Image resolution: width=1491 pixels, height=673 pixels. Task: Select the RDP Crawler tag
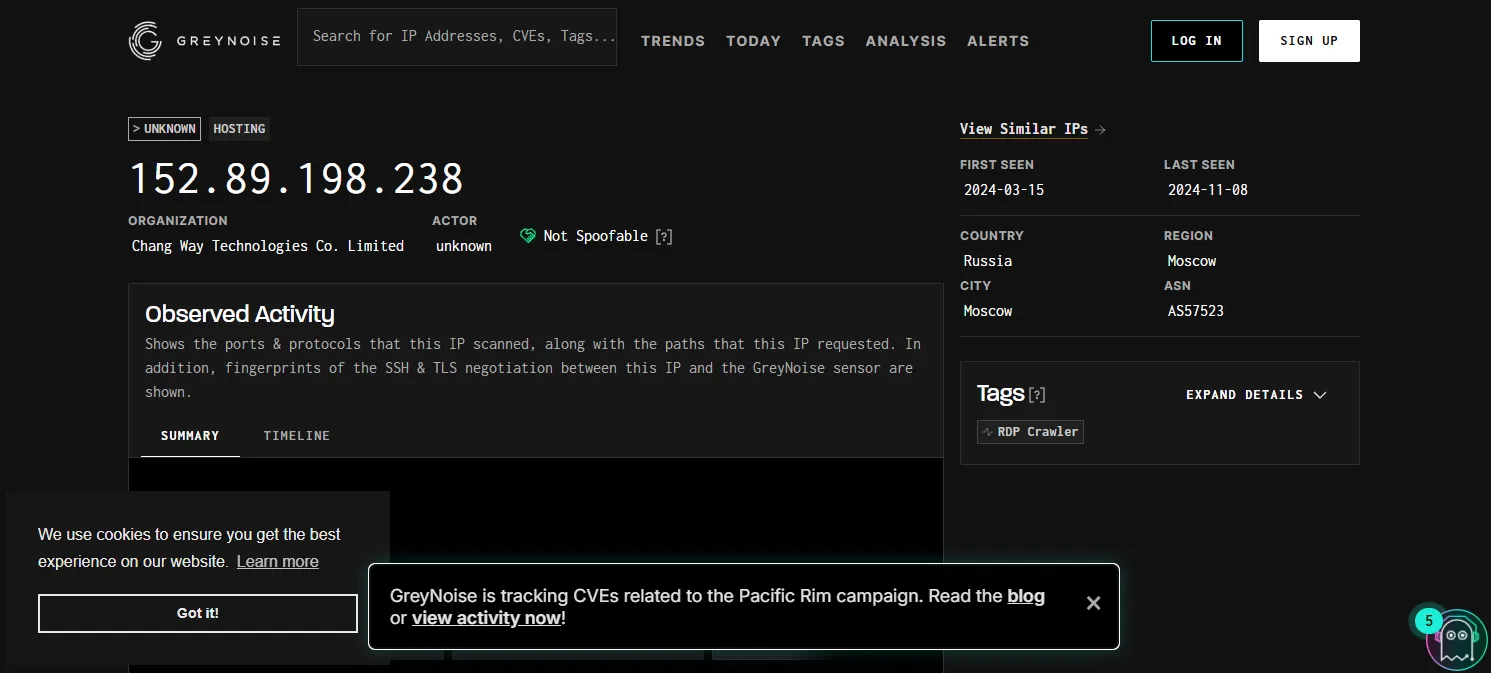point(1030,432)
